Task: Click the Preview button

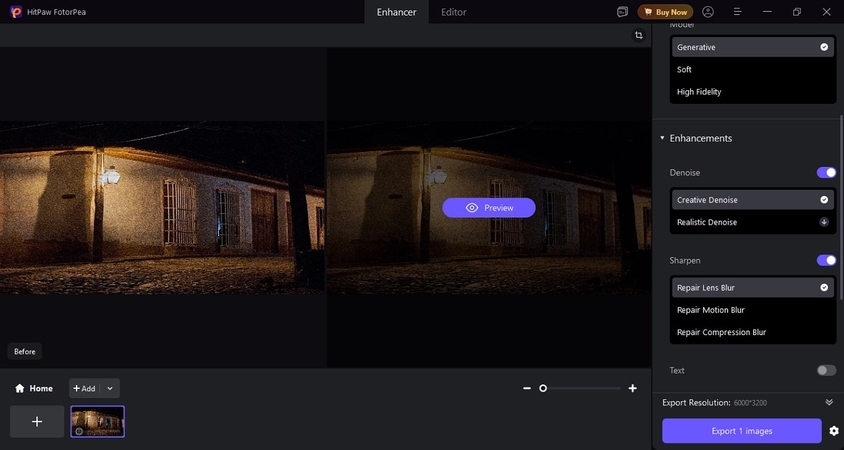Action: (x=489, y=208)
